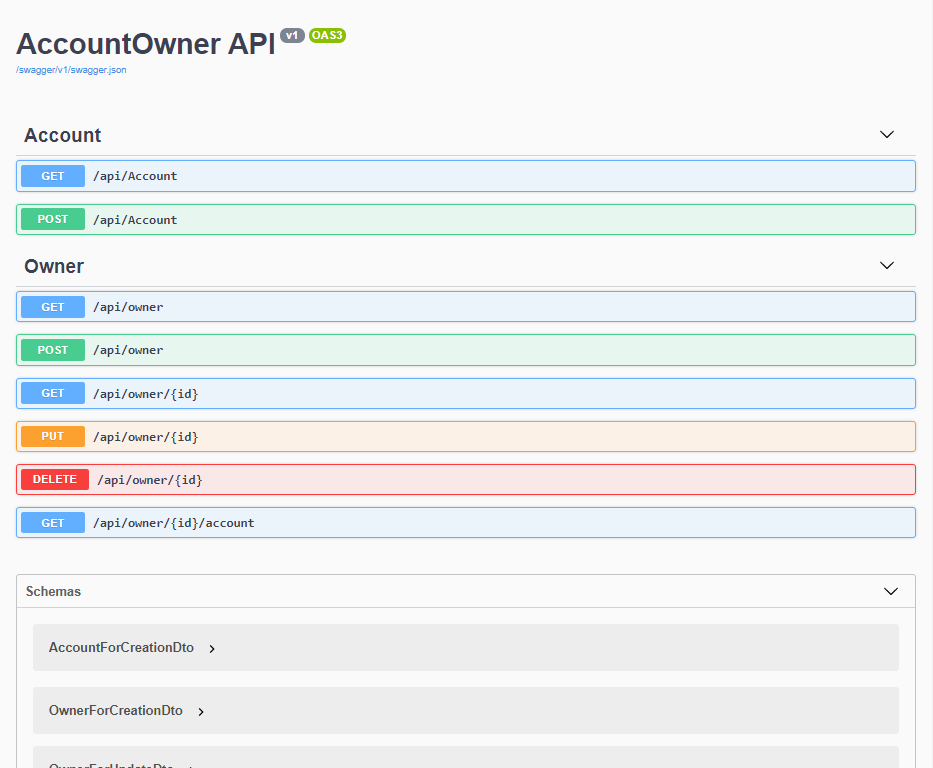Expand the AccountForCreationDto schema arrow
Viewport: 933px width, 768px height.
point(212,649)
